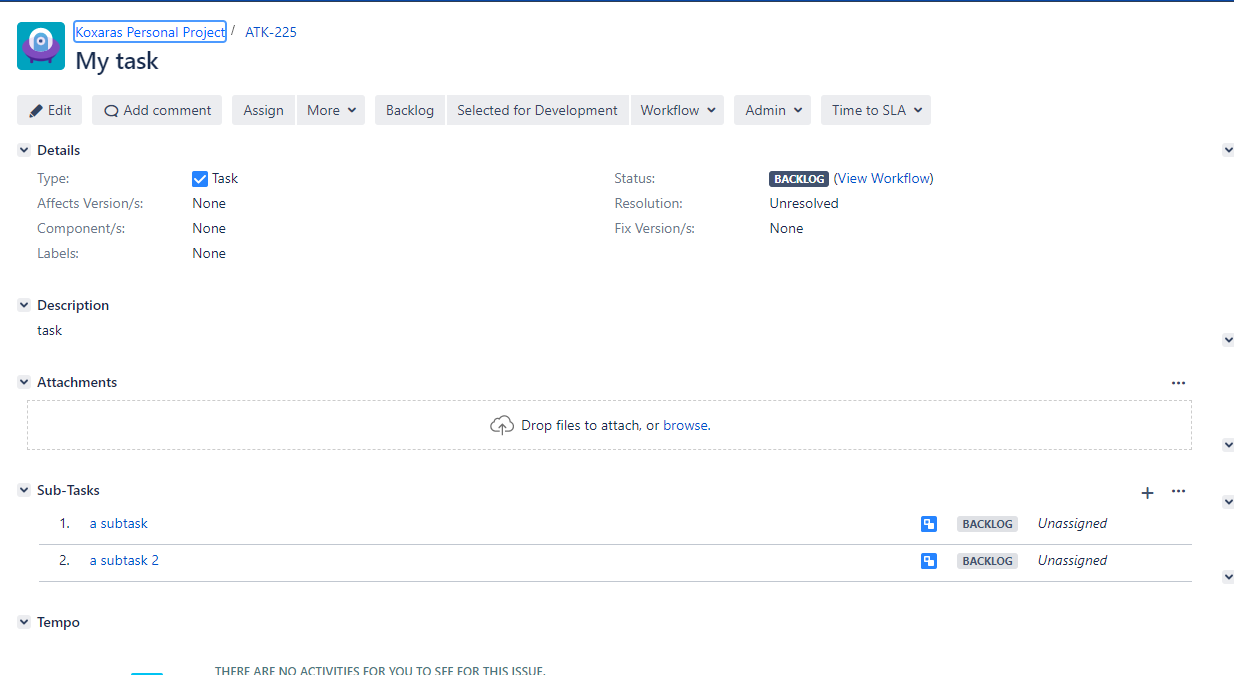Open the Admin menu
This screenshot has width=1234, height=675.
(772, 110)
